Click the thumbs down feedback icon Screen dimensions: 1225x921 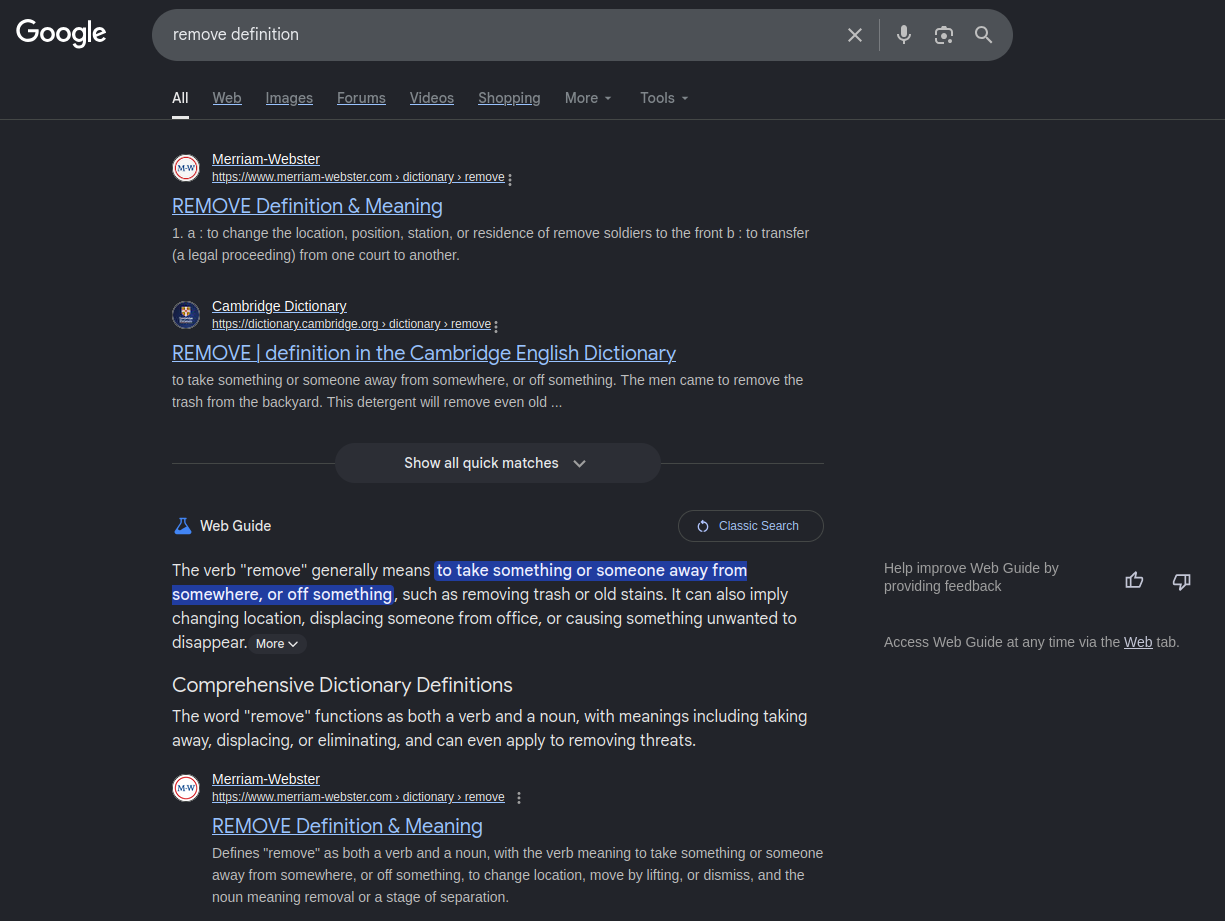pyautogui.click(x=1181, y=580)
